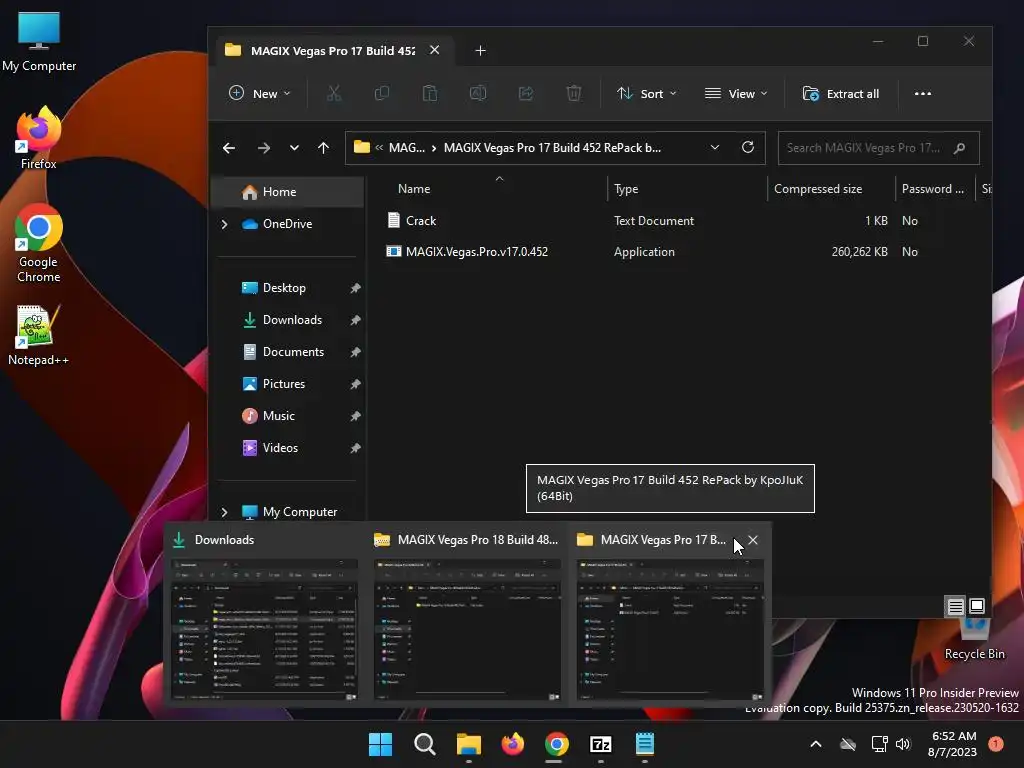Click the Cut scissors icon in toolbar
The image size is (1024, 768).
click(x=334, y=93)
